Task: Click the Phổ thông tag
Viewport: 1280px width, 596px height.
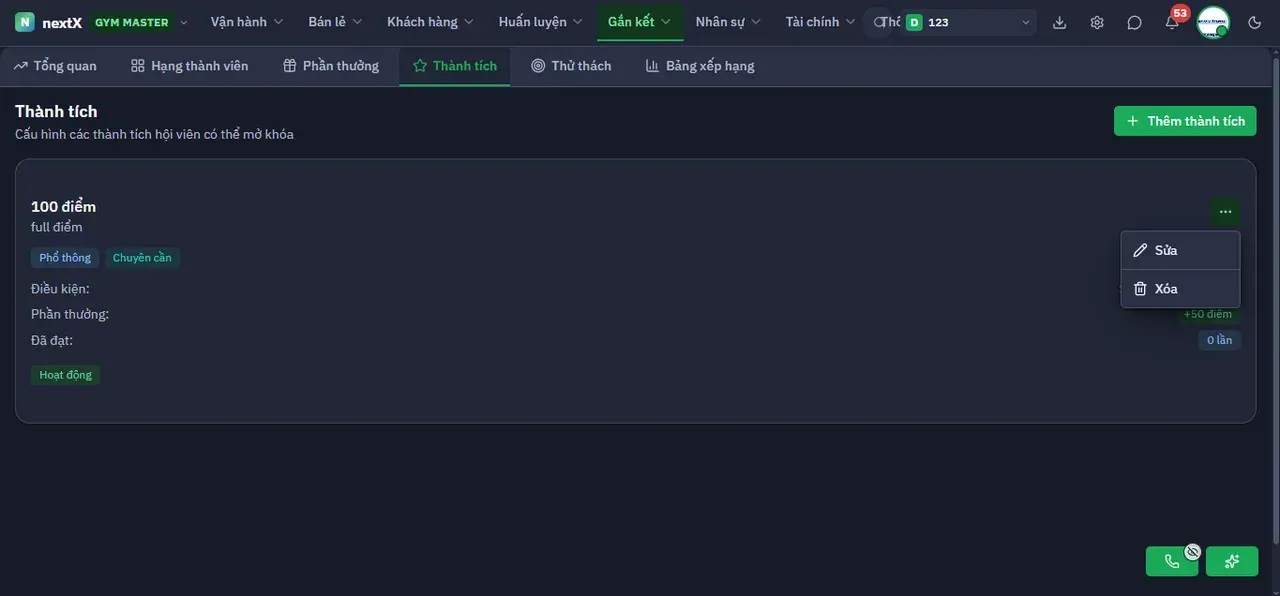Action: (x=65, y=258)
